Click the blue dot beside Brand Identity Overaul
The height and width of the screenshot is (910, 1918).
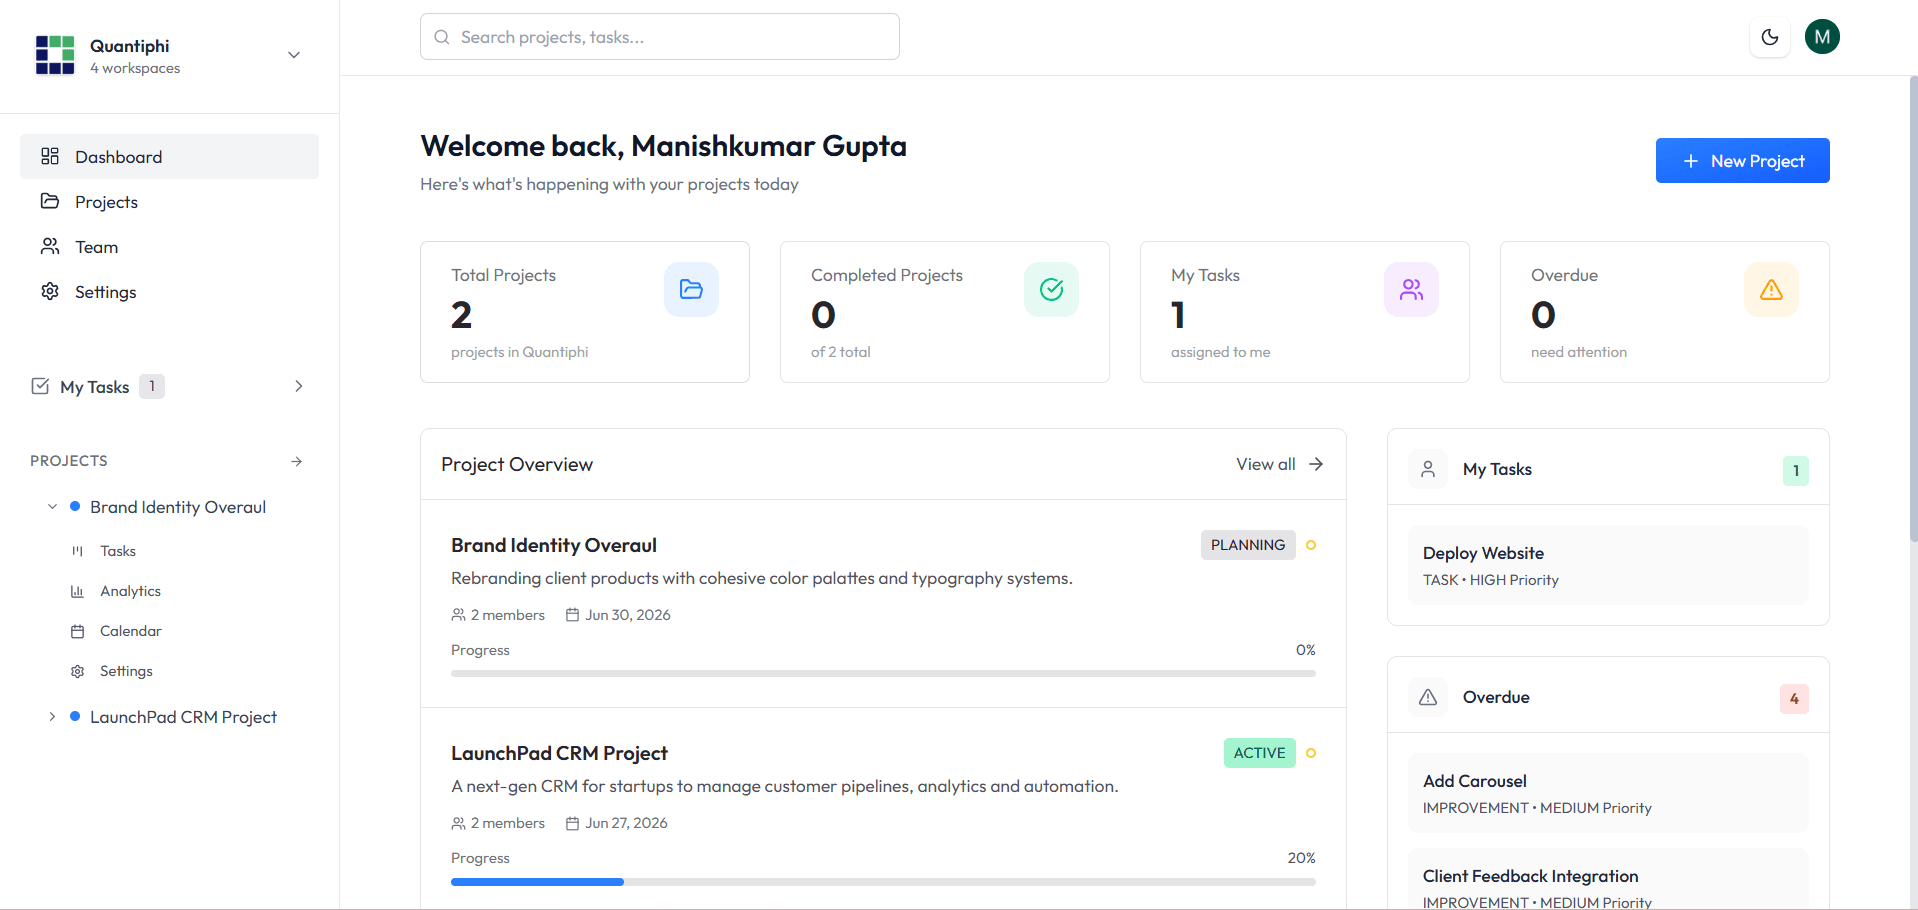click(x=75, y=506)
